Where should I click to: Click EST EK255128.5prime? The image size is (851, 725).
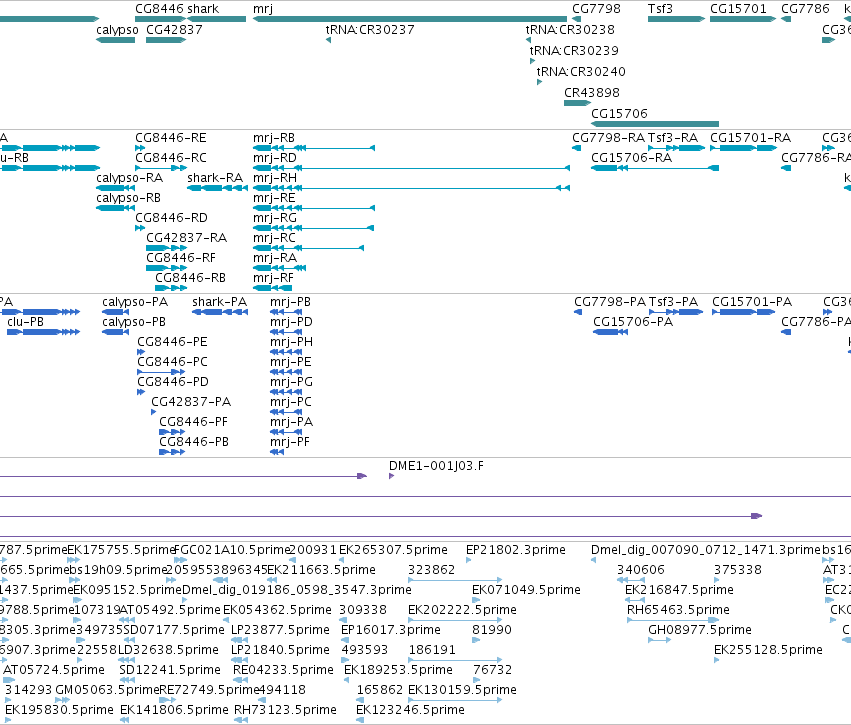tap(717, 660)
